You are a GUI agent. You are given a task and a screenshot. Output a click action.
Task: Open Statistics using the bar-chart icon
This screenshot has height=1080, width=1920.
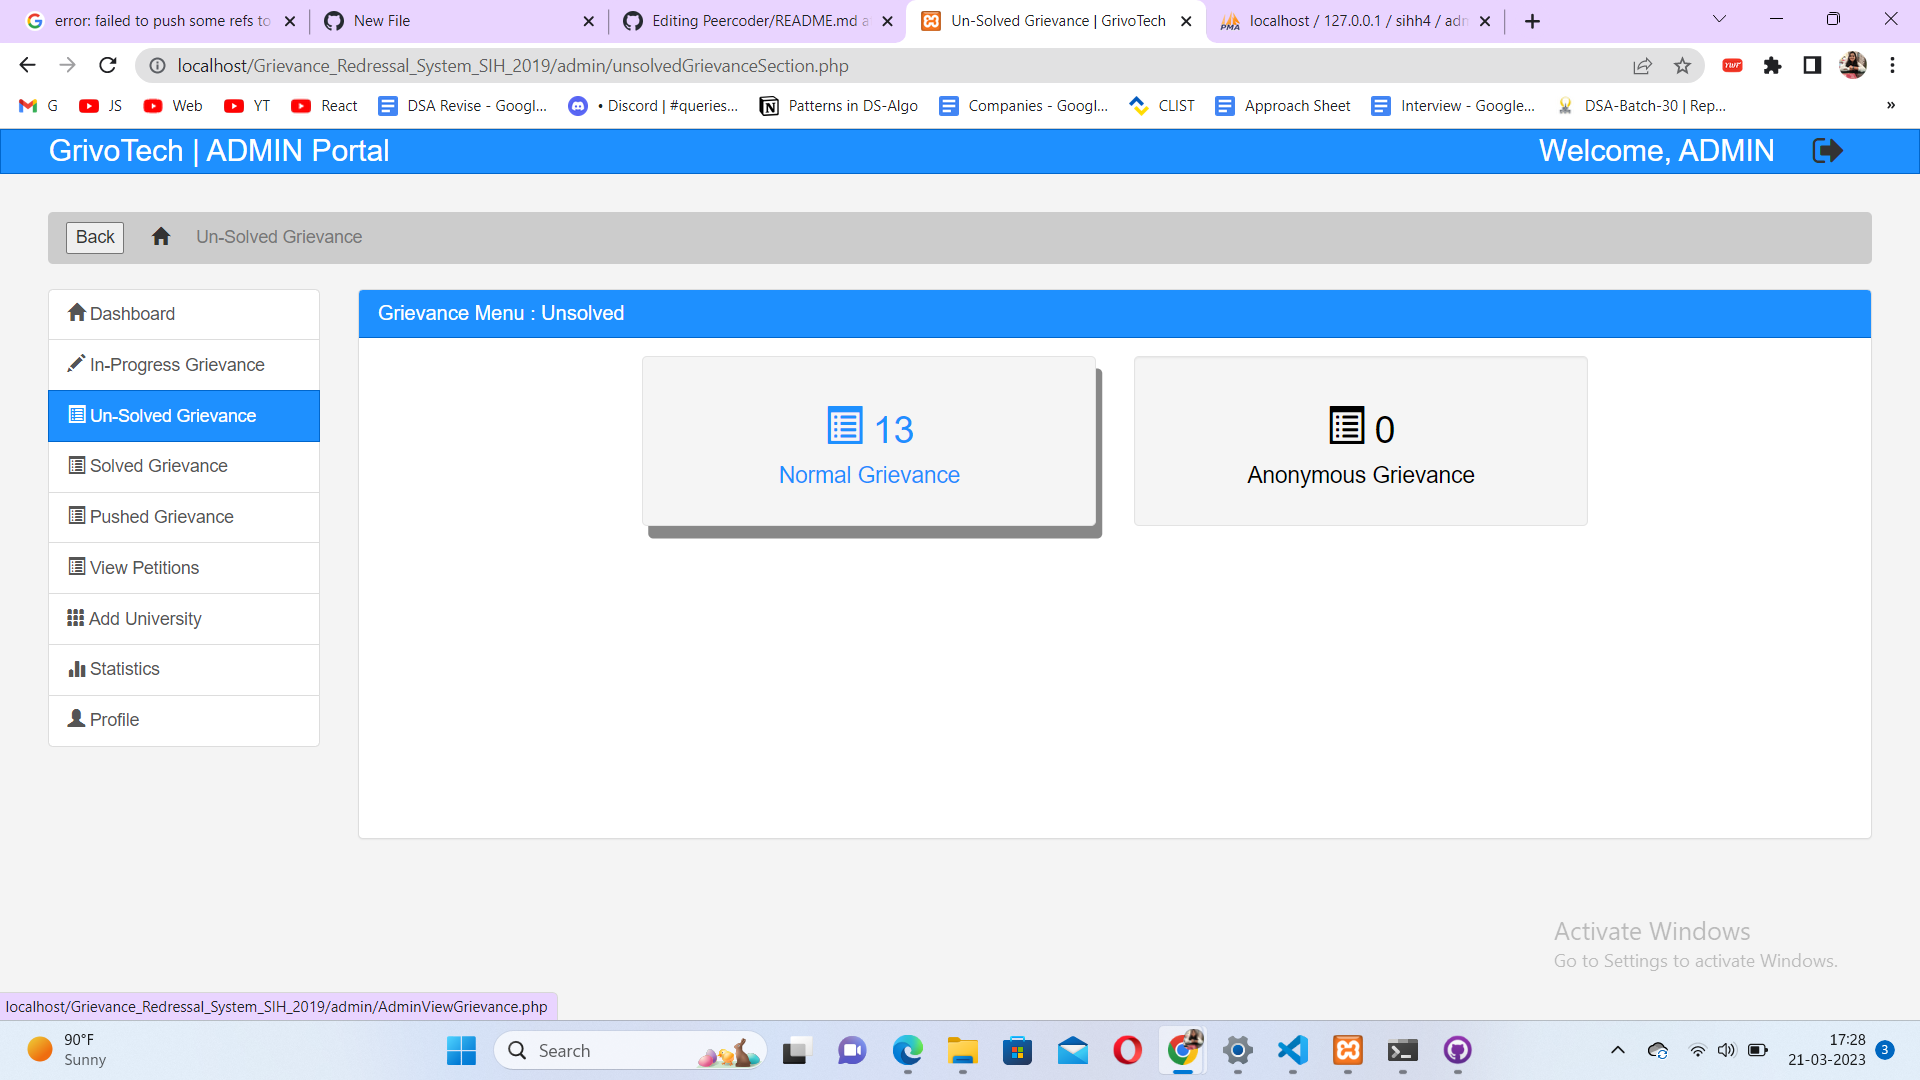tap(77, 669)
